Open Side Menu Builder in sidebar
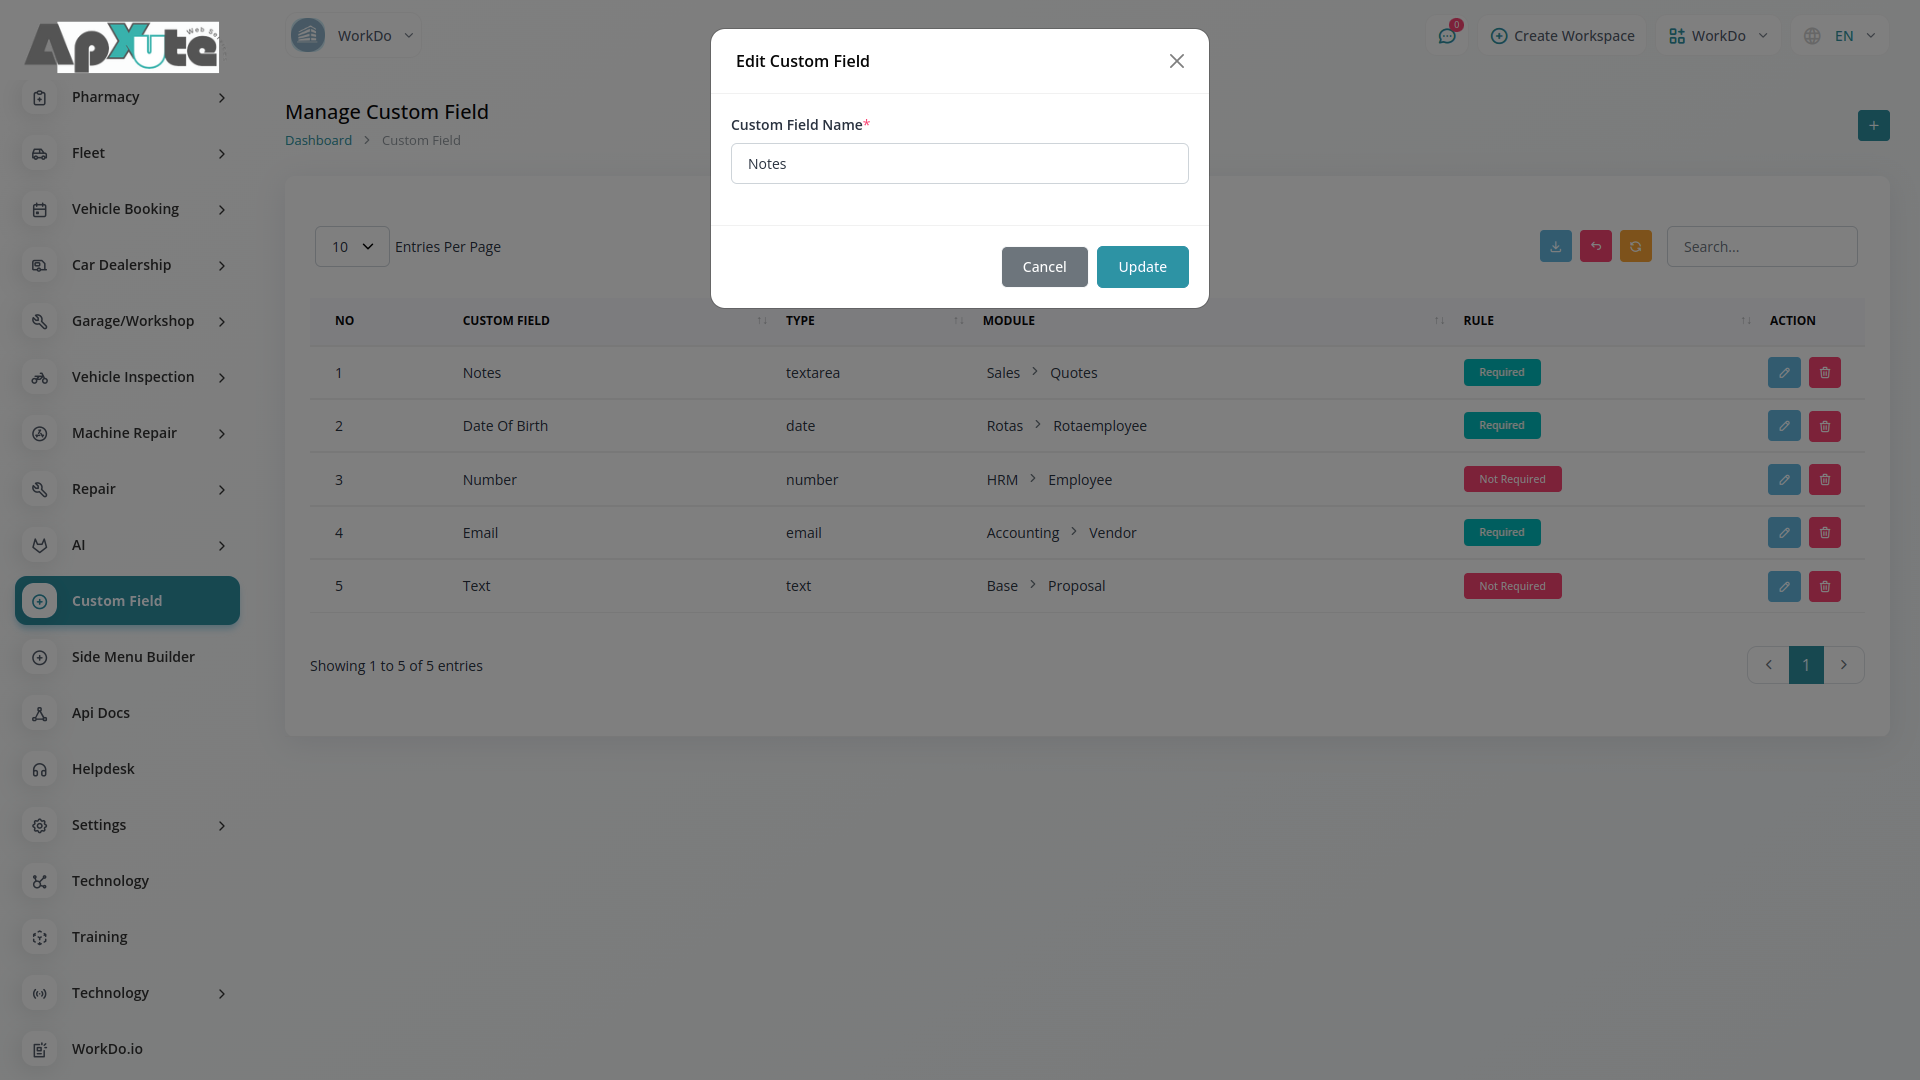 pyautogui.click(x=132, y=657)
